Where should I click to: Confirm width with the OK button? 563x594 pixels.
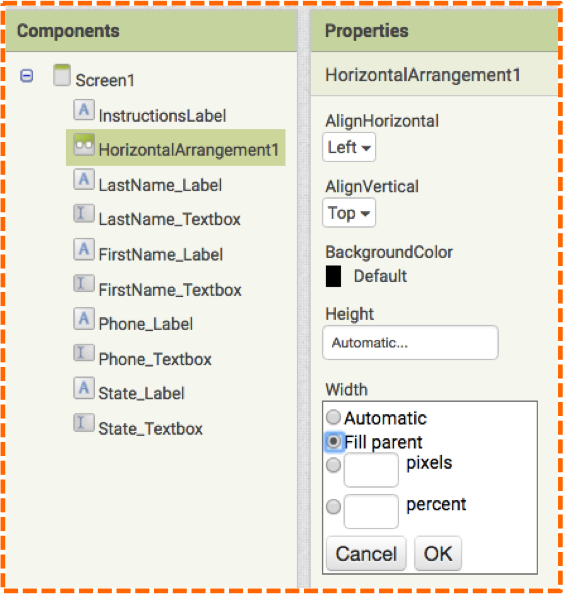pyautogui.click(x=438, y=553)
